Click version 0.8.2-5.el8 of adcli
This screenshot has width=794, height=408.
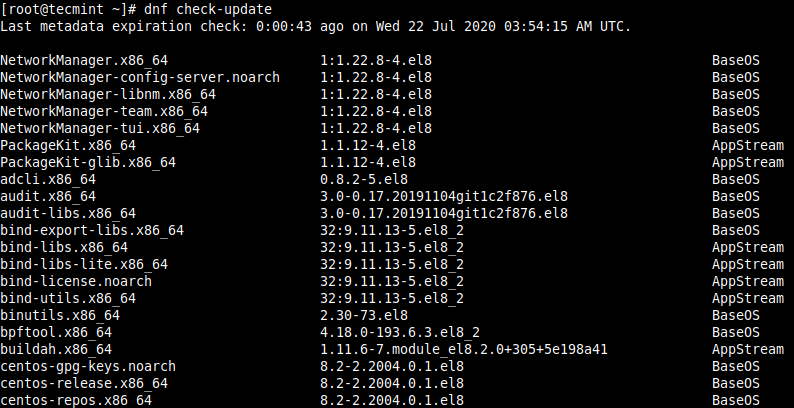(x=364, y=180)
